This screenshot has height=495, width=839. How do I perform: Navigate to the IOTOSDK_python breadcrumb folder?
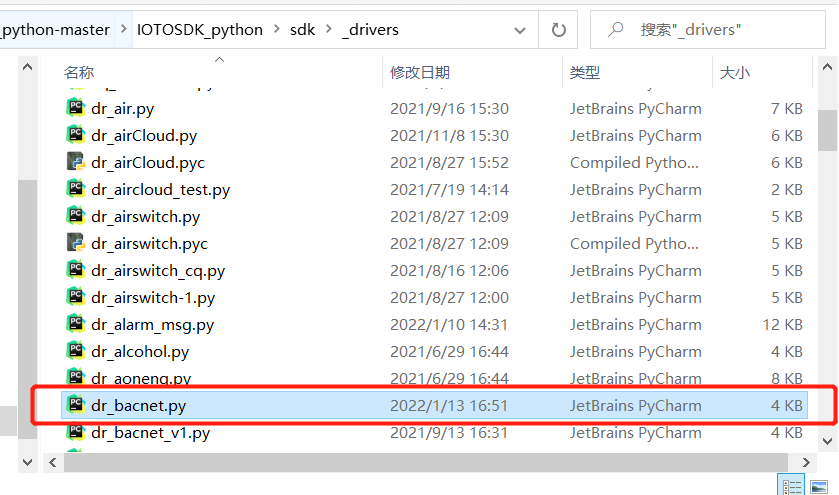tap(199, 30)
